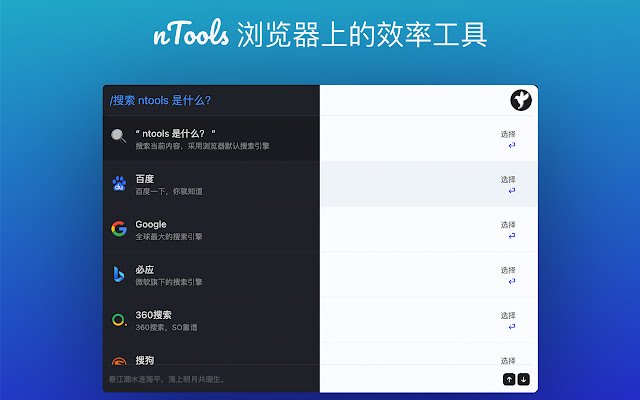This screenshot has height=400, width=640.
Task: Select the " ntools 是什么? " default search row
Action: (x=320, y=138)
